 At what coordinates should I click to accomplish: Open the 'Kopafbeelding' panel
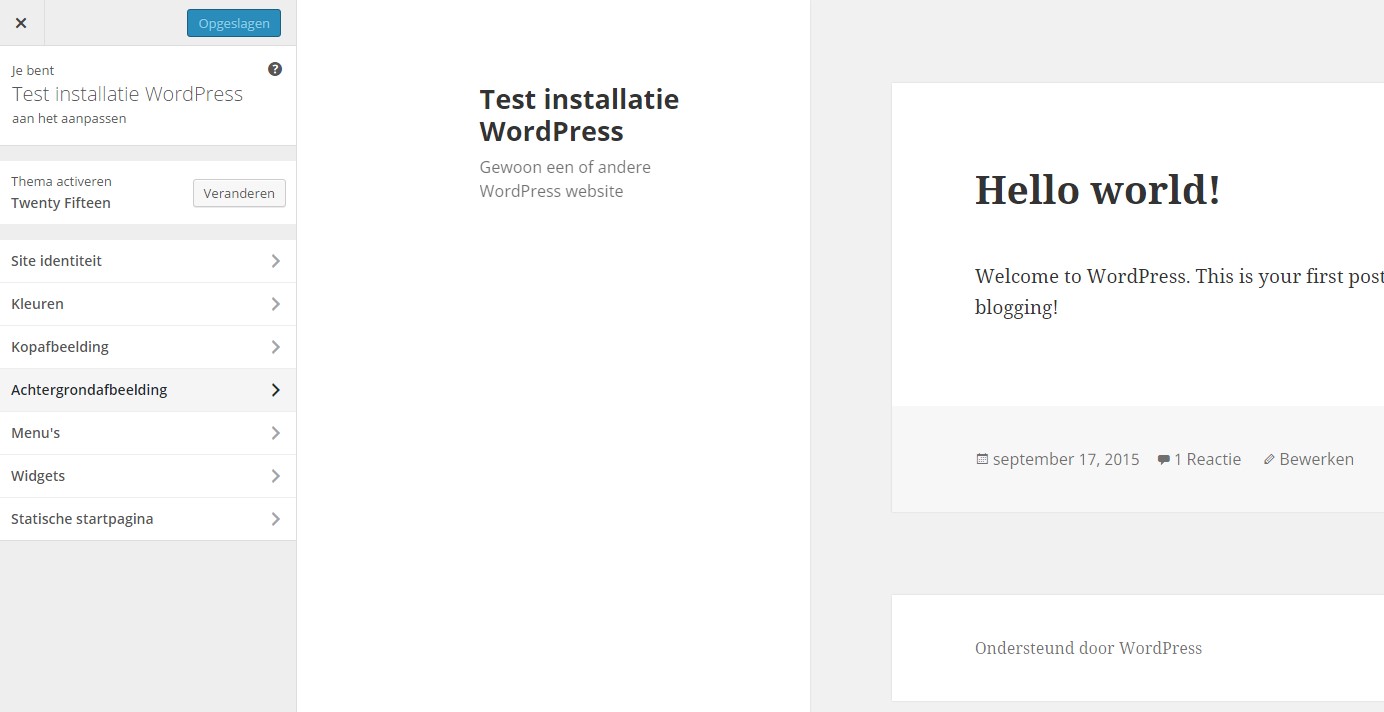[x=59, y=346]
